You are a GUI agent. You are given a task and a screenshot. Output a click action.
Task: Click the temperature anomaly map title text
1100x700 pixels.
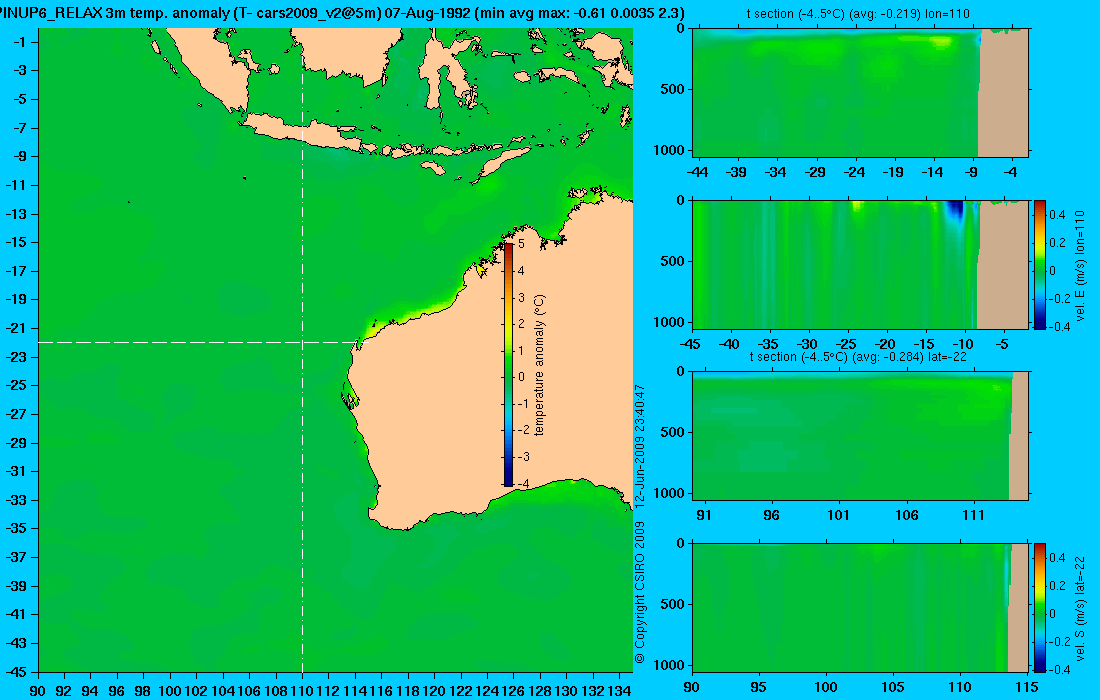click(x=342, y=13)
